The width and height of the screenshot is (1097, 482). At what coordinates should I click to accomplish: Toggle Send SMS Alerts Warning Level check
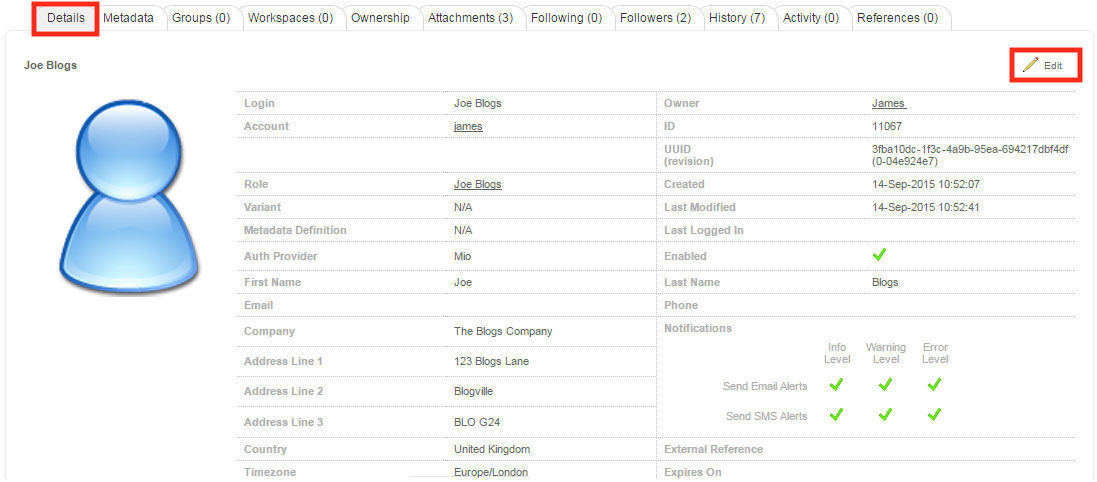885,415
